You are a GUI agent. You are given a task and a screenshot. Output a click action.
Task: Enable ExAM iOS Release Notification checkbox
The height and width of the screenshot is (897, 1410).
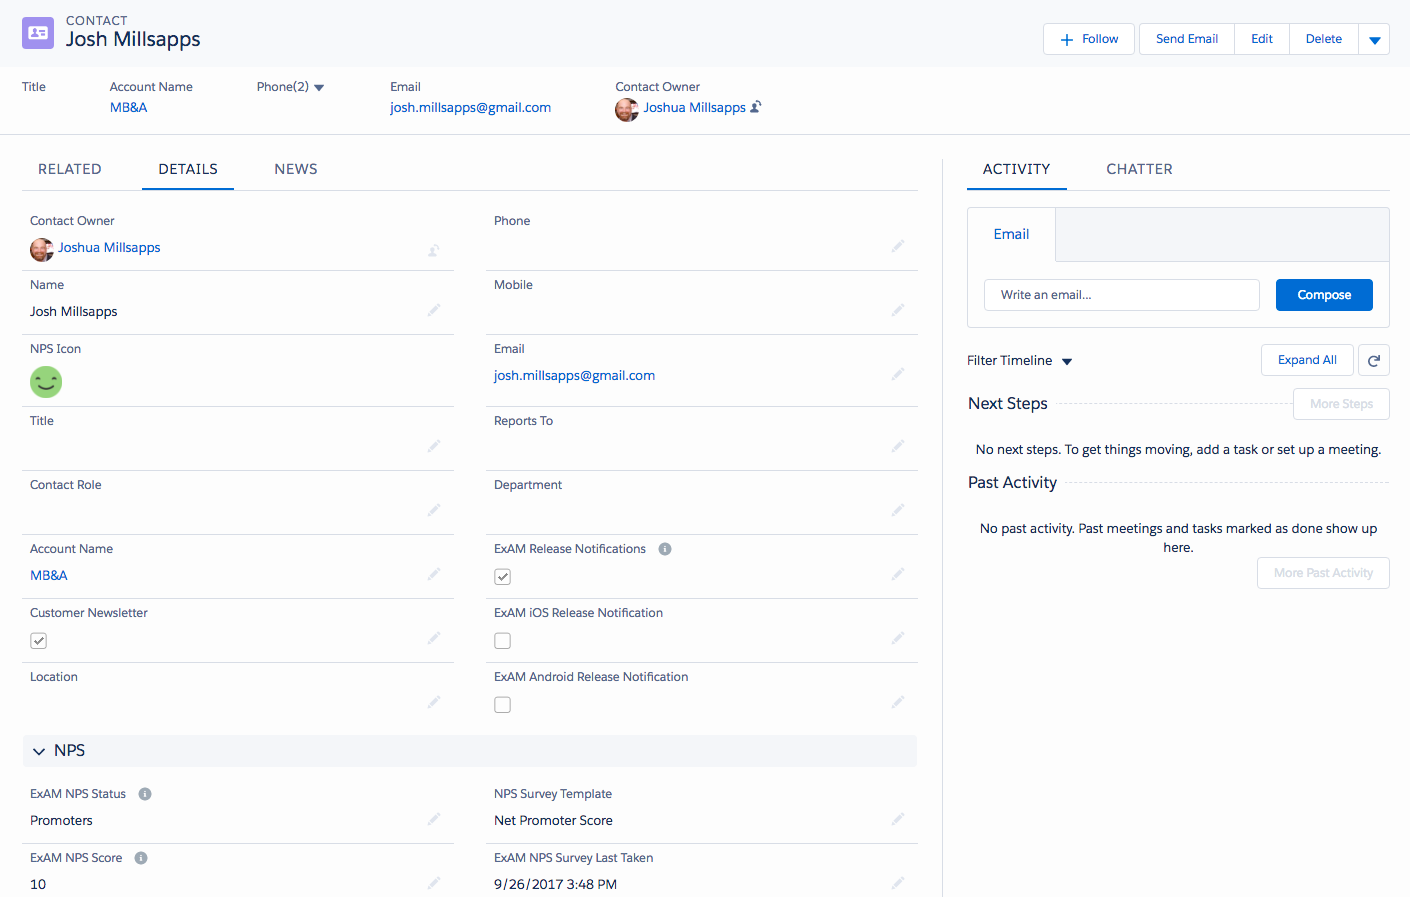[x=503, y=641]
